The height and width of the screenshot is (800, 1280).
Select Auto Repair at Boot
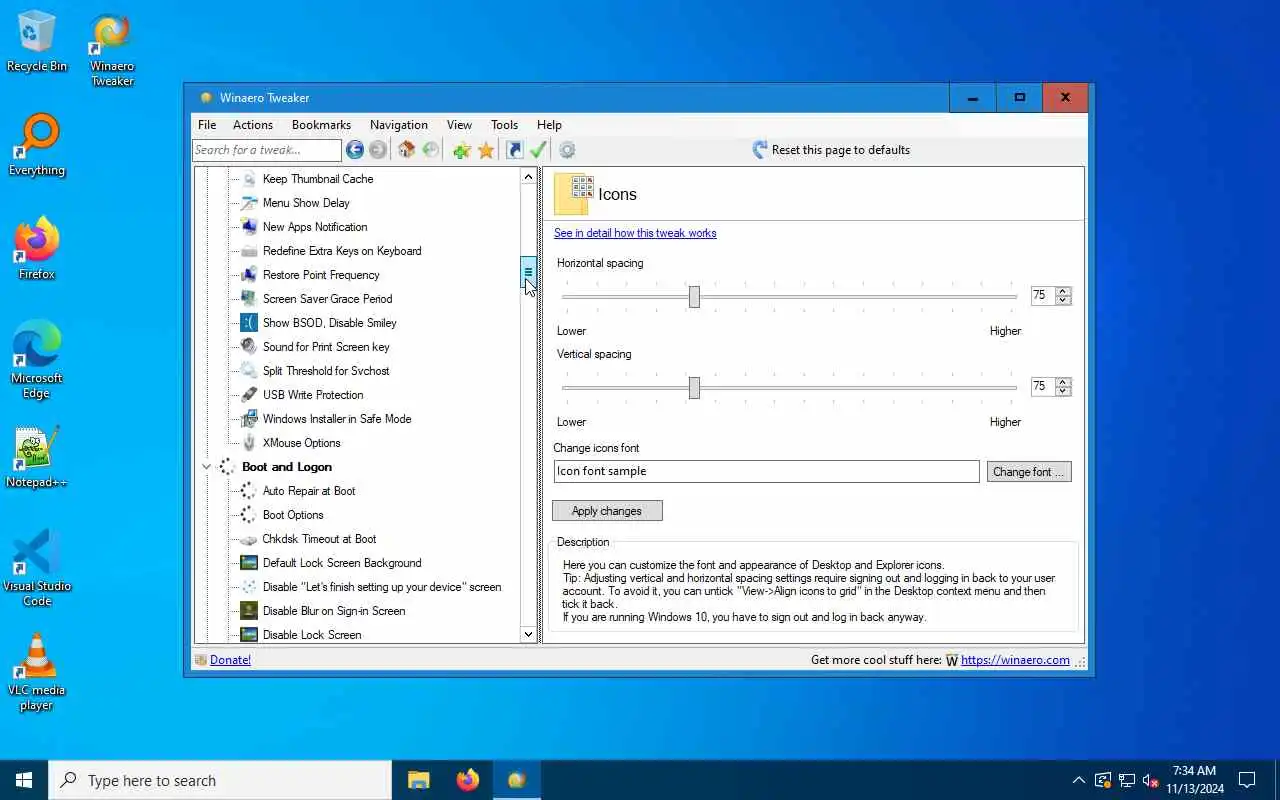(309, 491)
